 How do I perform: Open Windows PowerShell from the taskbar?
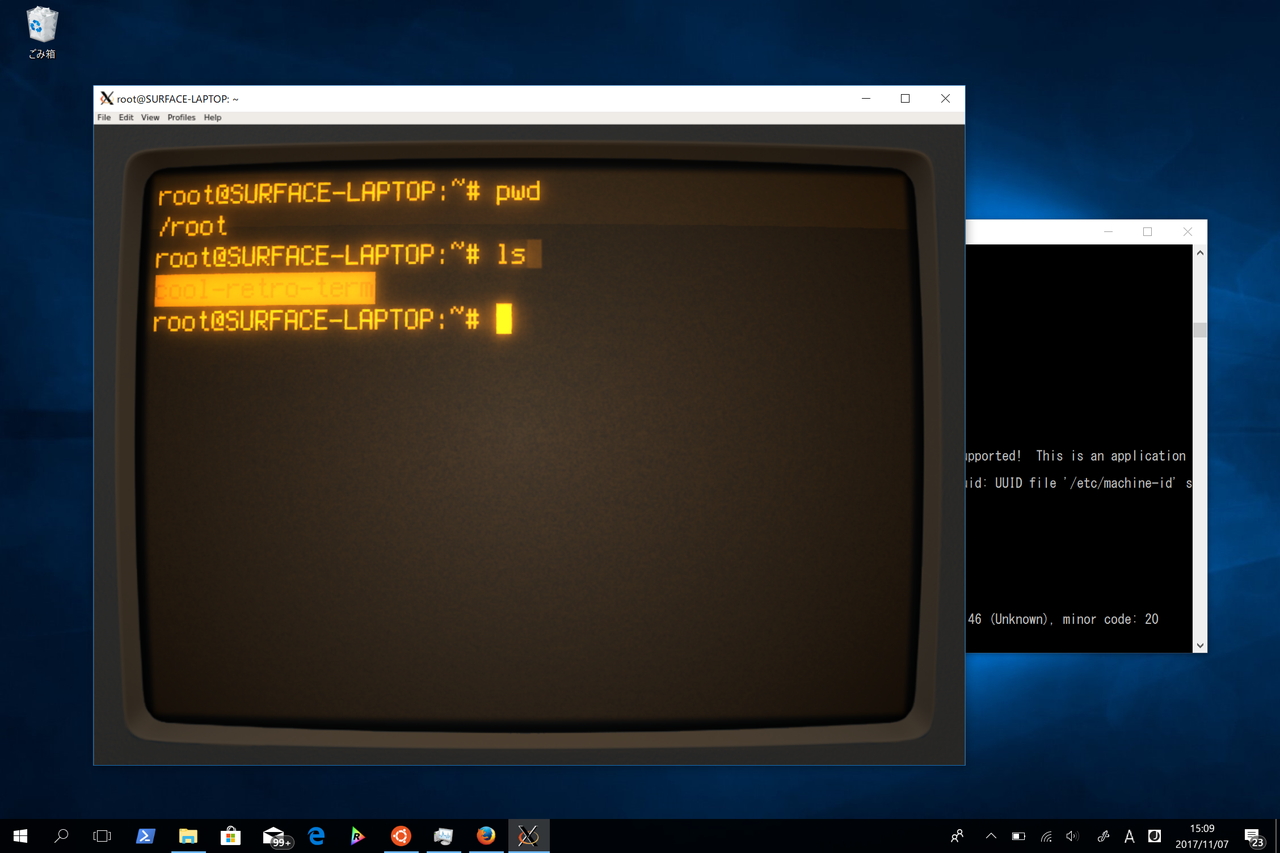click(145, 835)
